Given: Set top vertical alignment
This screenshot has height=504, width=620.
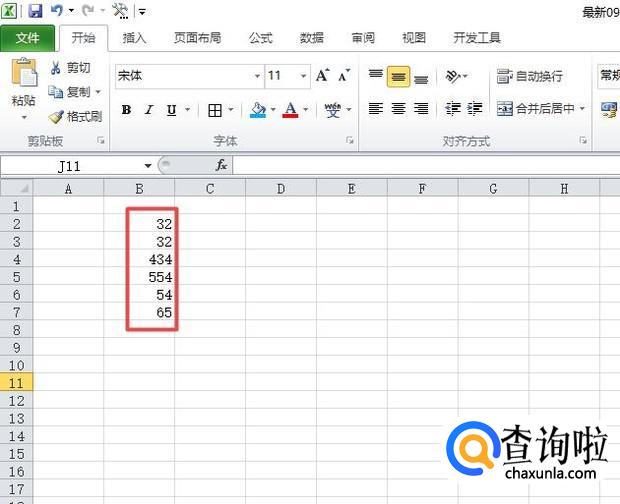Looking at the screenshot, I should (x=376, y=76).
